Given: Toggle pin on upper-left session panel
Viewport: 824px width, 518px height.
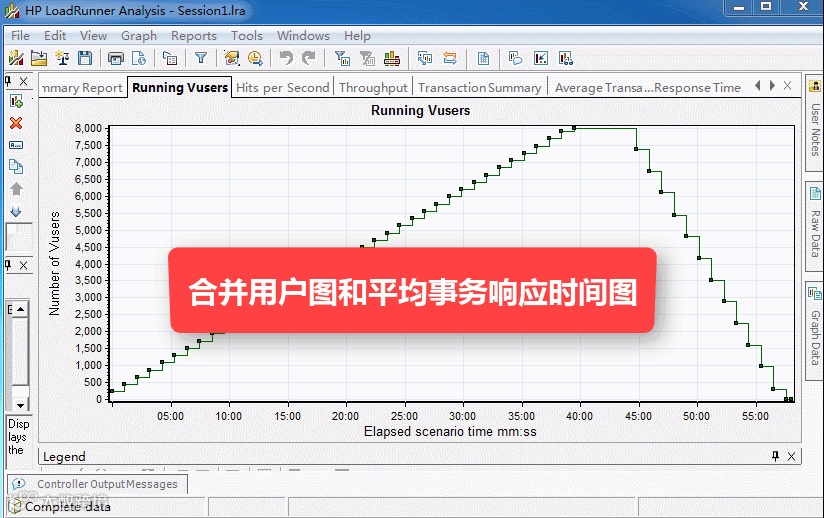Looking at the screenshot, I should [x=8, y=81].
